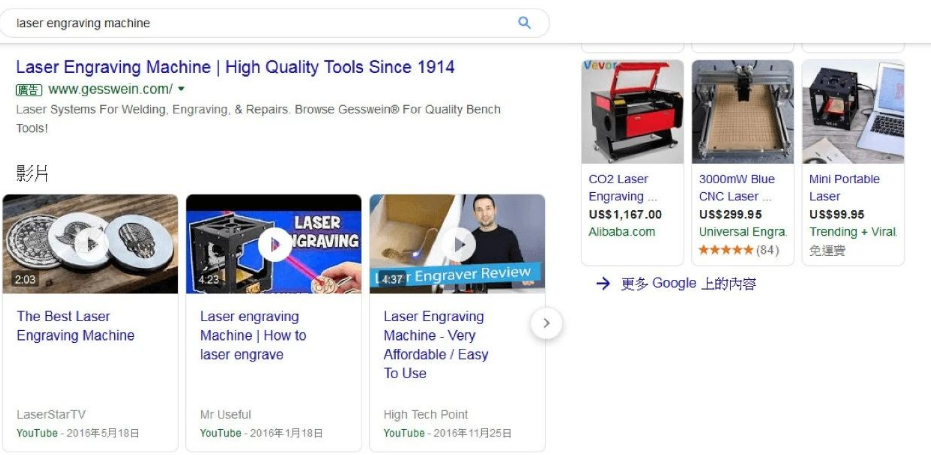Click the five-star rating with 84 reviews
Viewport: 931px width, 455px height.
coord(739,250)
